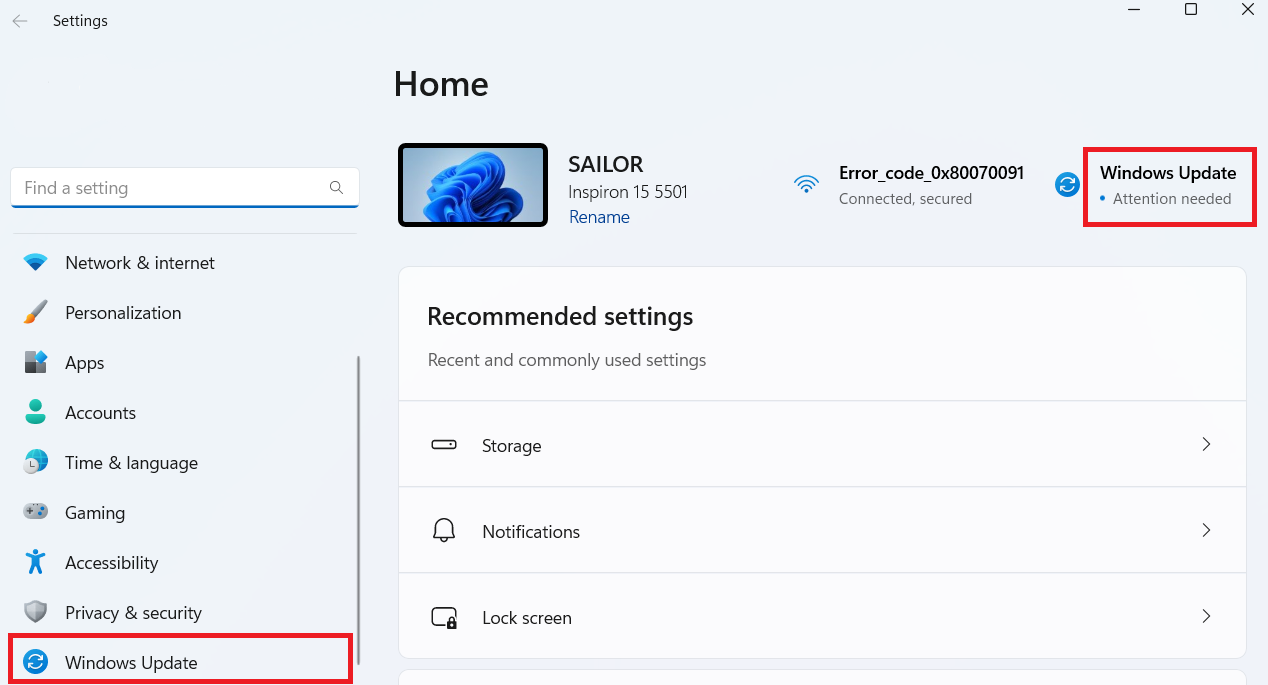Click the Apps sidebar icon
Viewport: 1268px width, 685px height.
point(36,363)
